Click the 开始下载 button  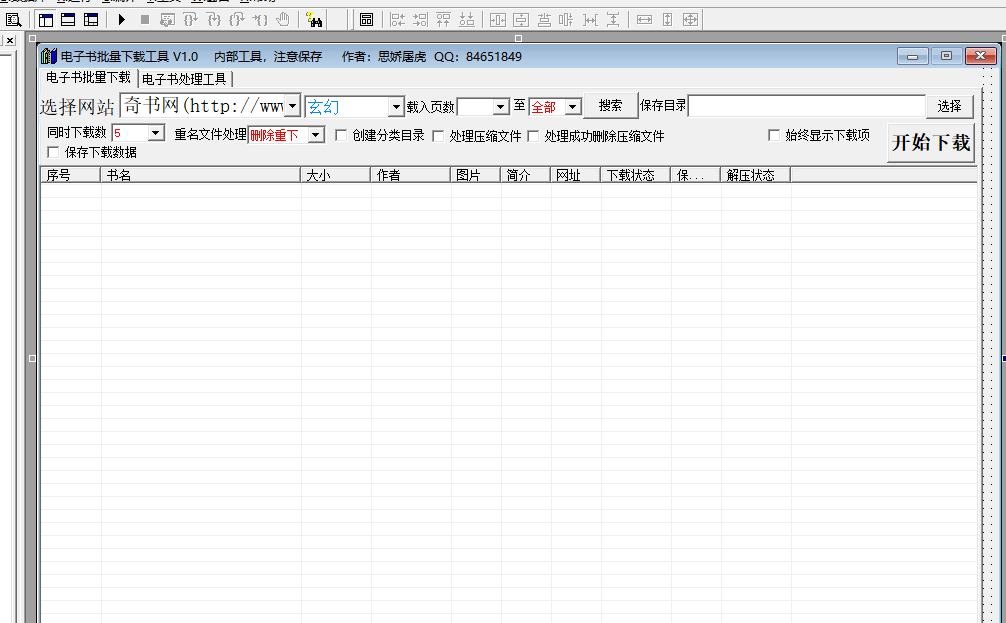pyautogui.click(x=931, y=142)
